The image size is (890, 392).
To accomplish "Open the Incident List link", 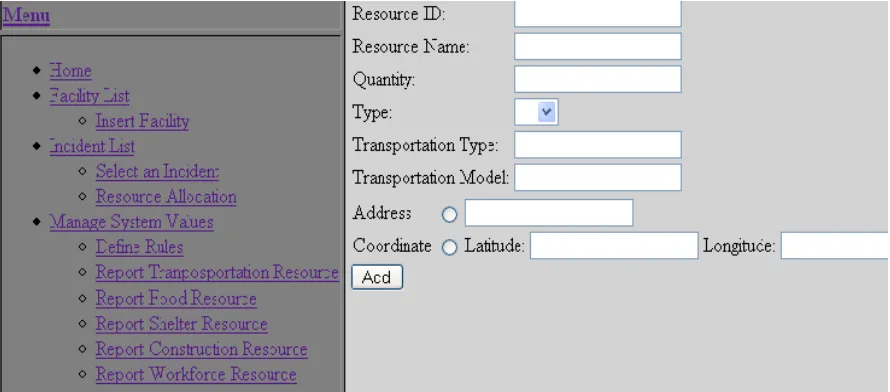I will 92,146.
